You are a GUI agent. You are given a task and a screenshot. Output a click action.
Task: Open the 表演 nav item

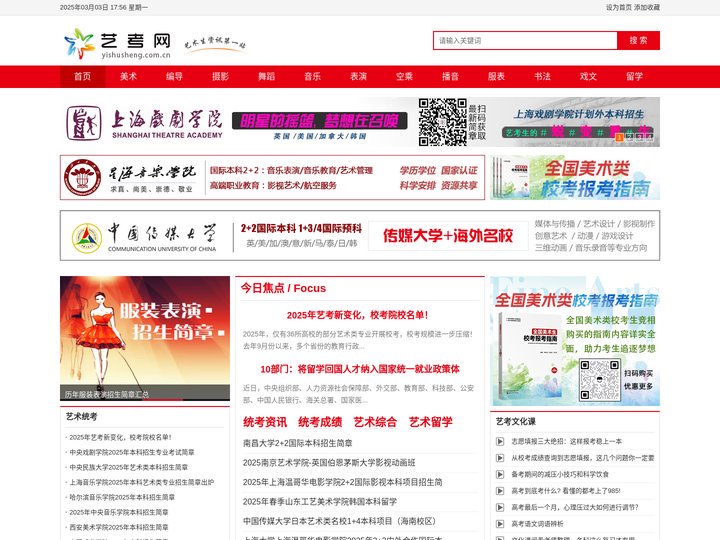(359, 77)
